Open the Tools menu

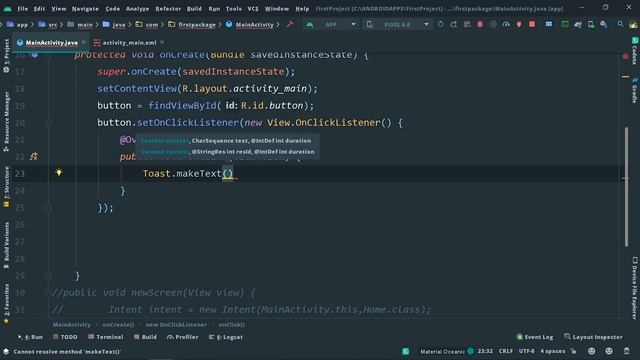click(233, 9)
